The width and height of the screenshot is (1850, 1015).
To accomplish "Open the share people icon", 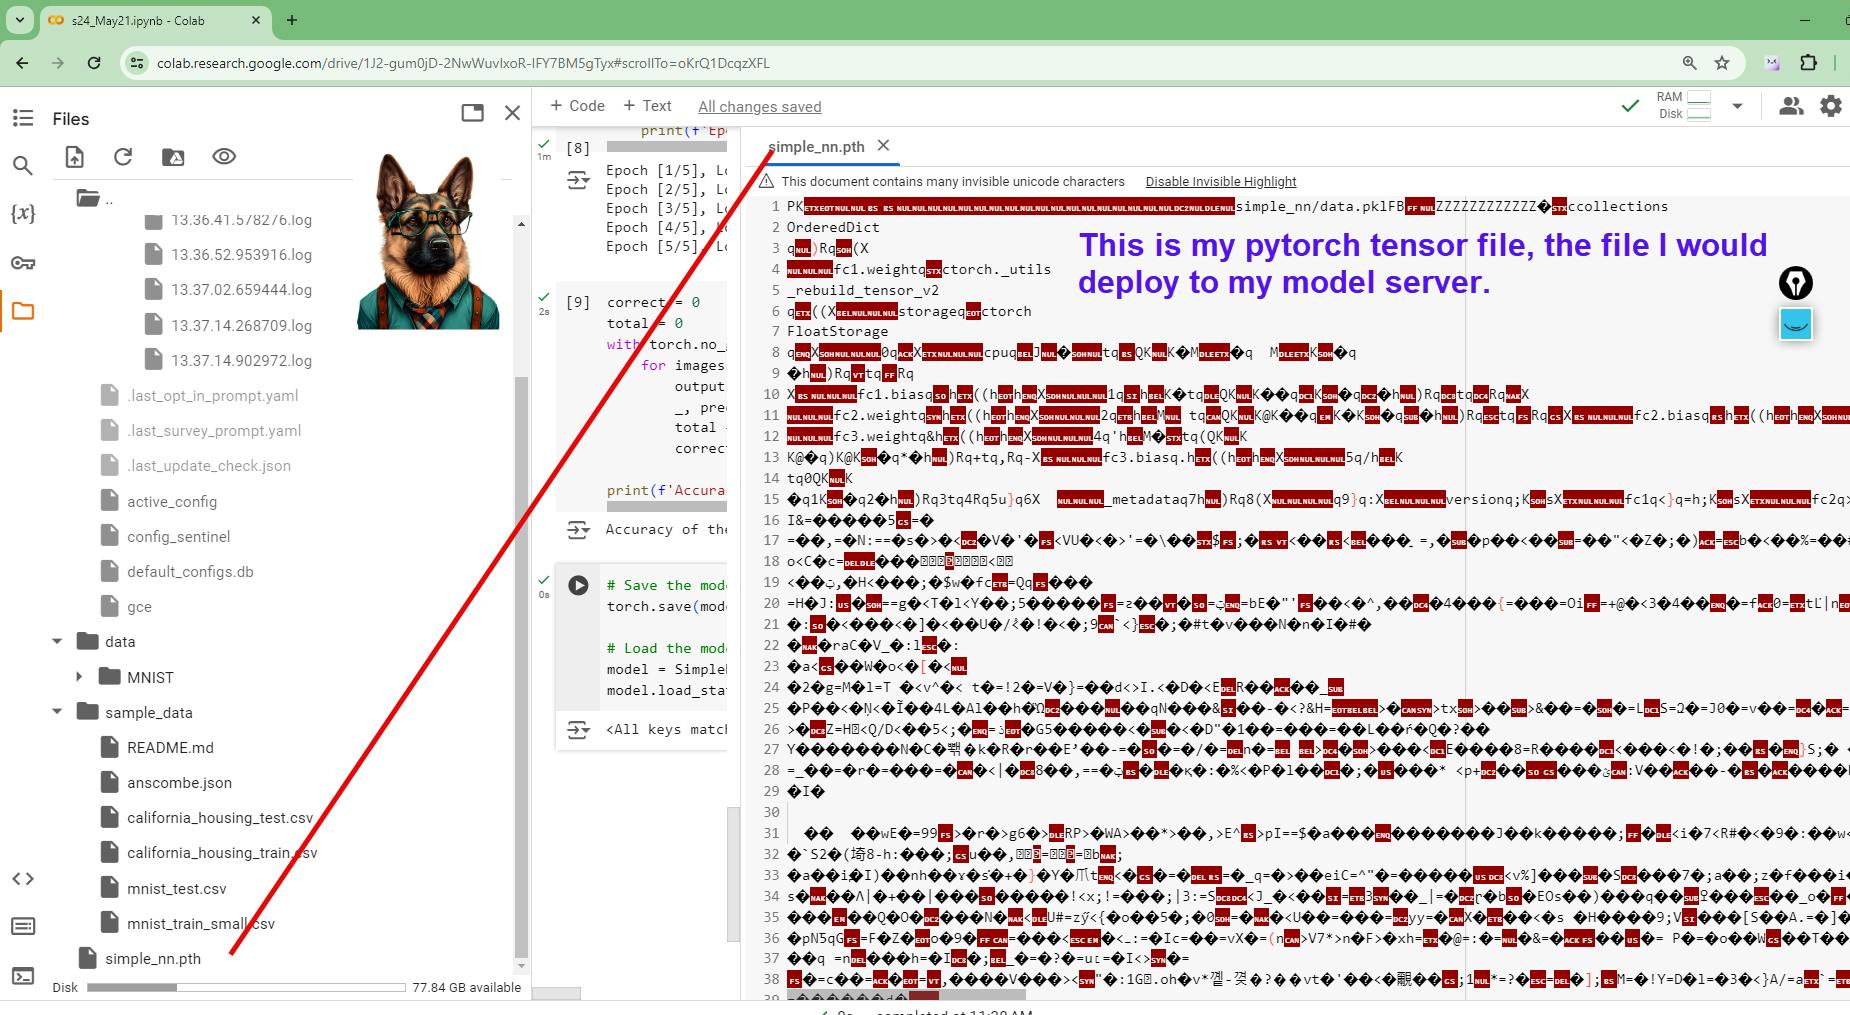I will [1791, 106].
